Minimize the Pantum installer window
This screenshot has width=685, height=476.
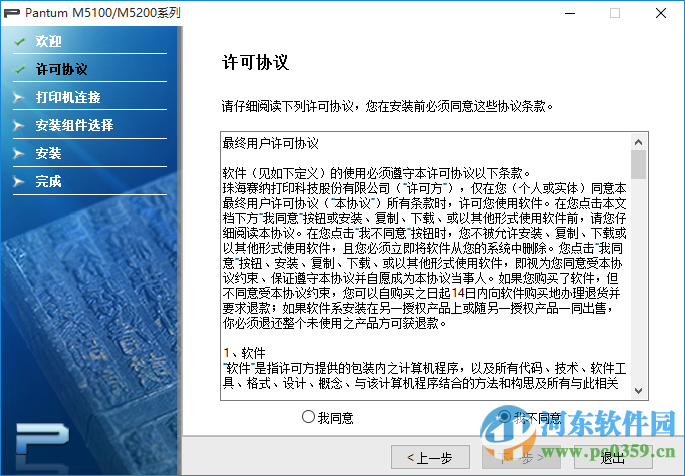click(x=570, y=13)
